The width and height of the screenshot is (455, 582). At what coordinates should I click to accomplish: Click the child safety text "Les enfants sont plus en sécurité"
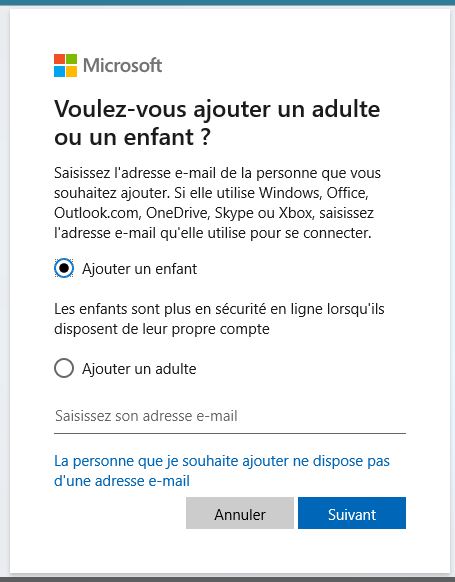219,319
